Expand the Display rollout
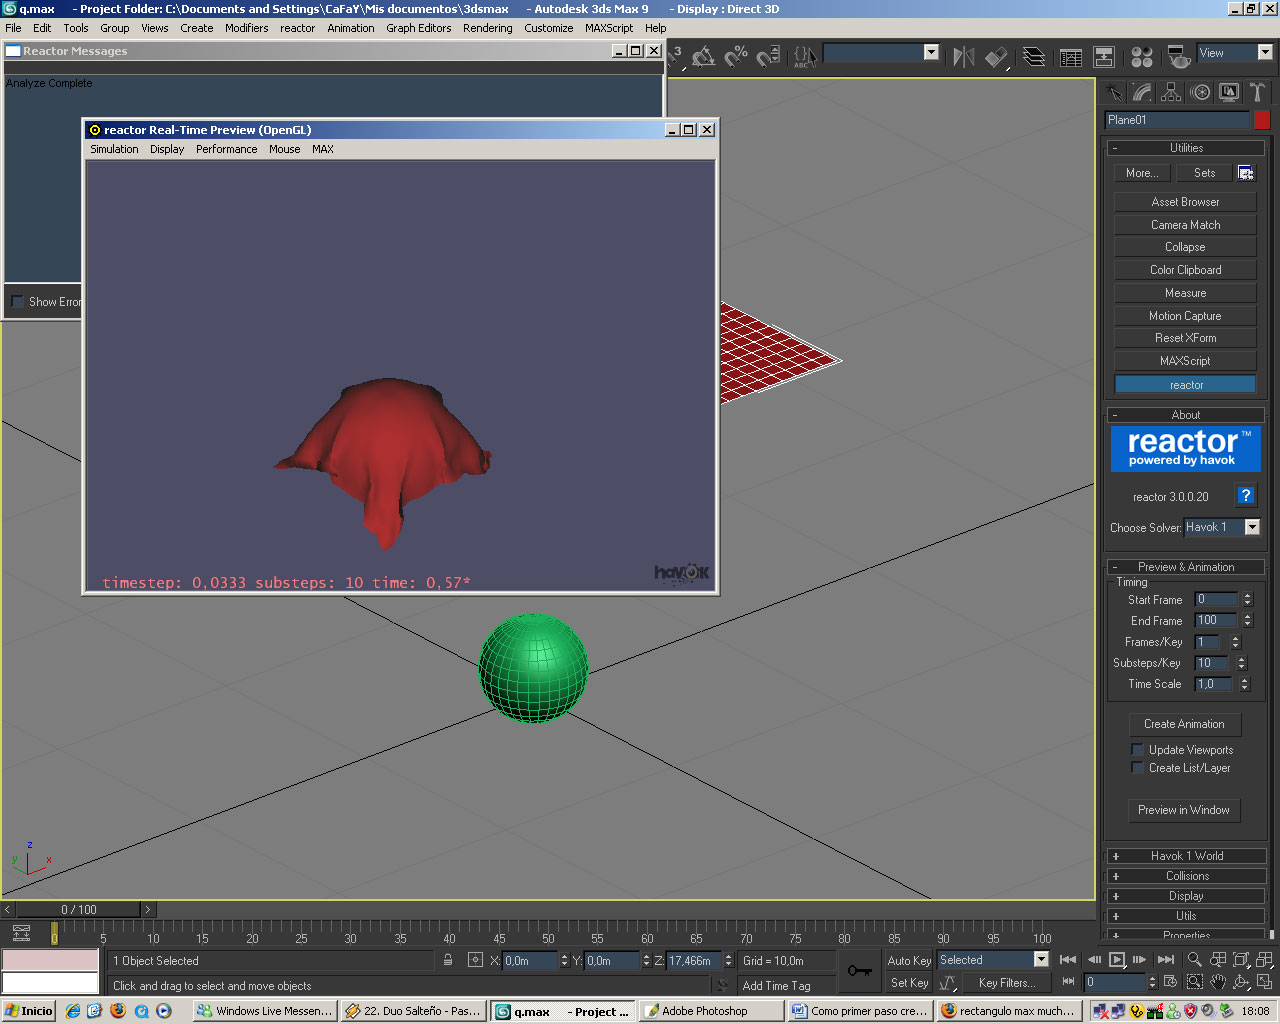 [1186, 896]
